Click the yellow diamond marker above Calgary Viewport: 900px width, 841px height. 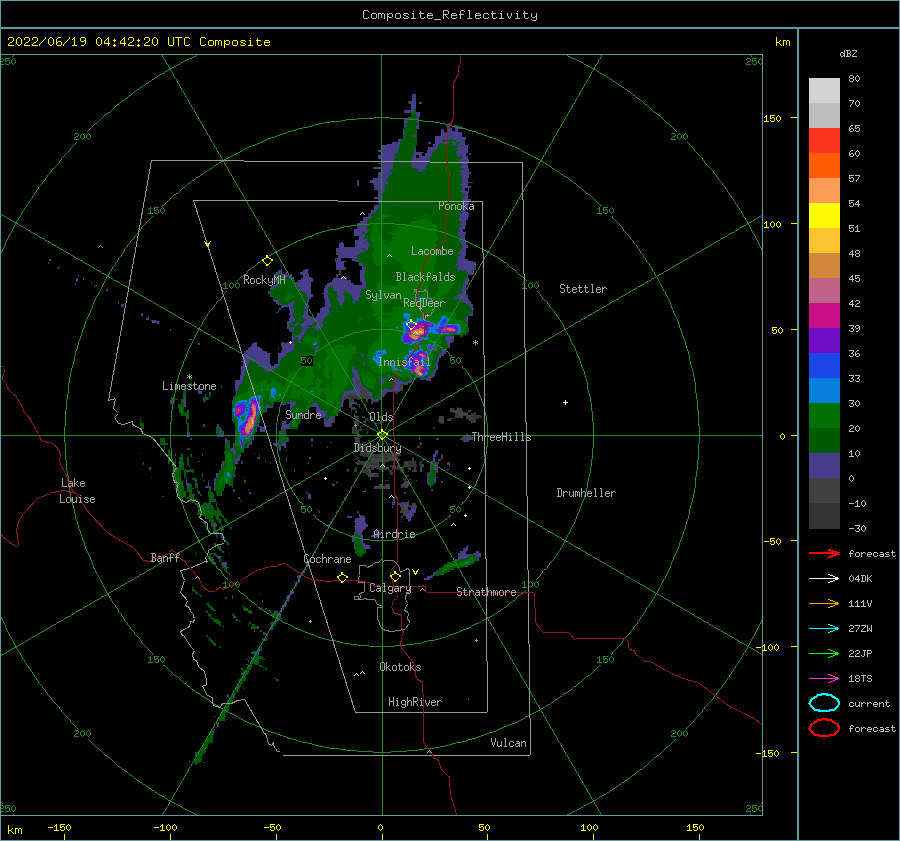[x=395, y=576]
